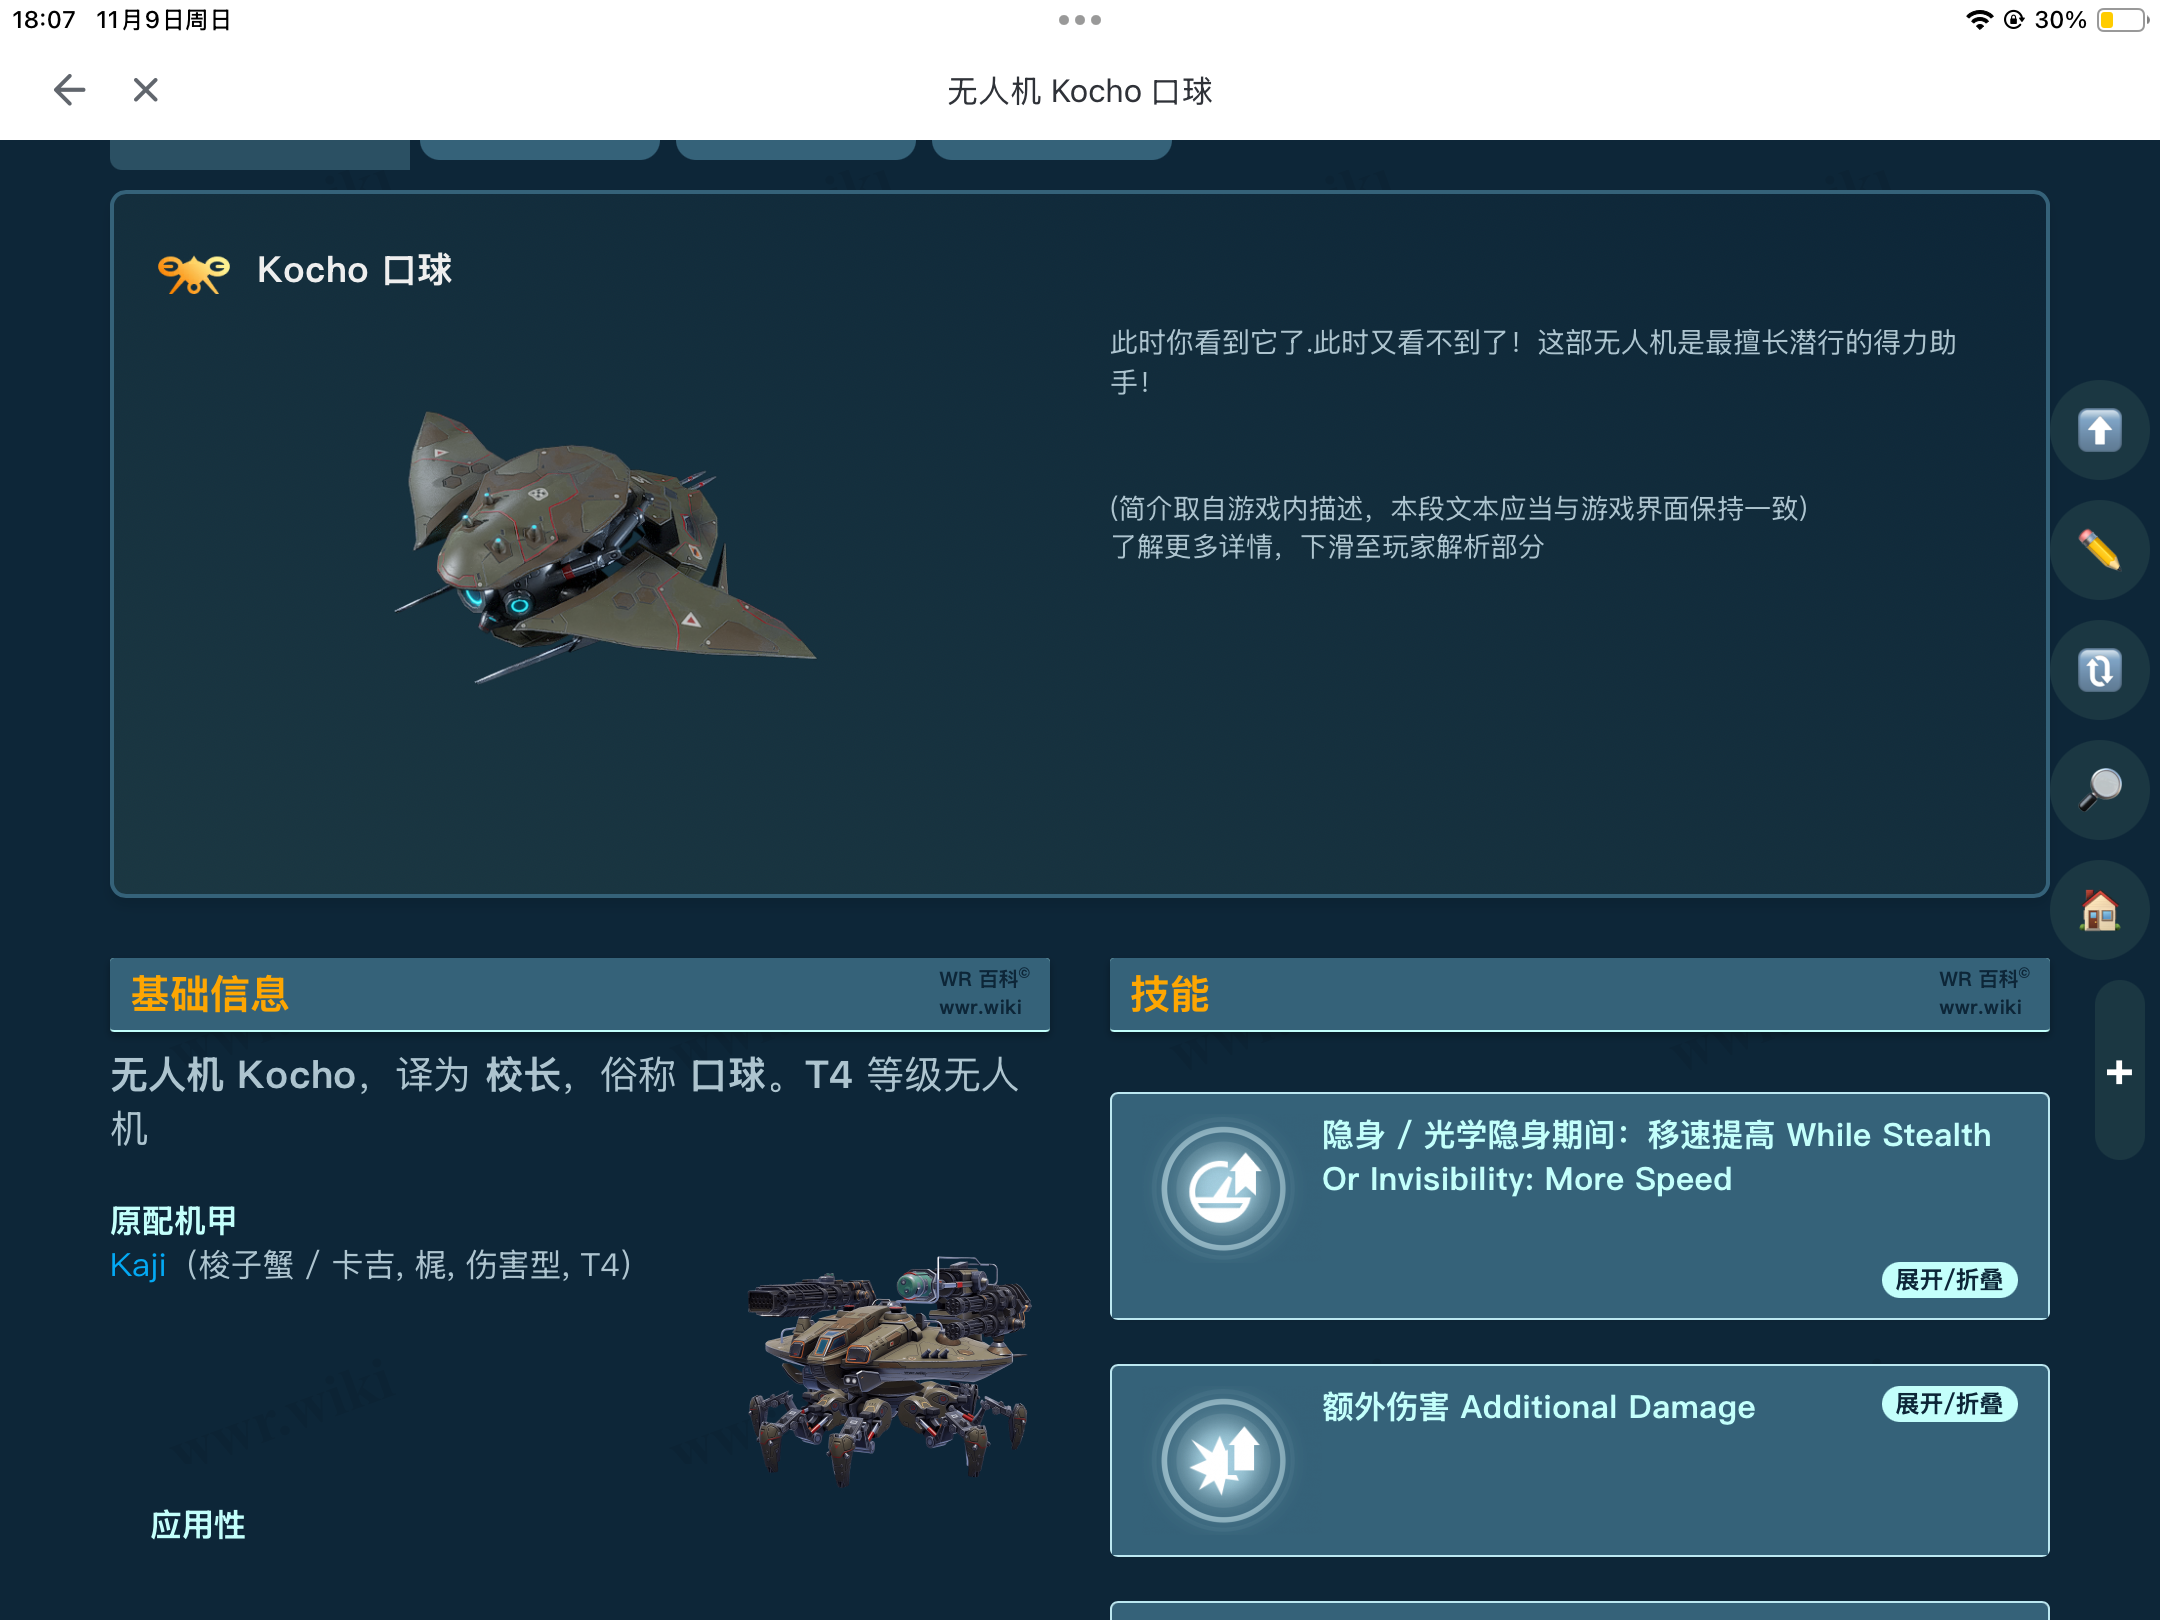Screen dimensions: 2160x1620
Task: Click the stealth speed skill icon
Action: pyautogui.click(x=1222, y=1188)
